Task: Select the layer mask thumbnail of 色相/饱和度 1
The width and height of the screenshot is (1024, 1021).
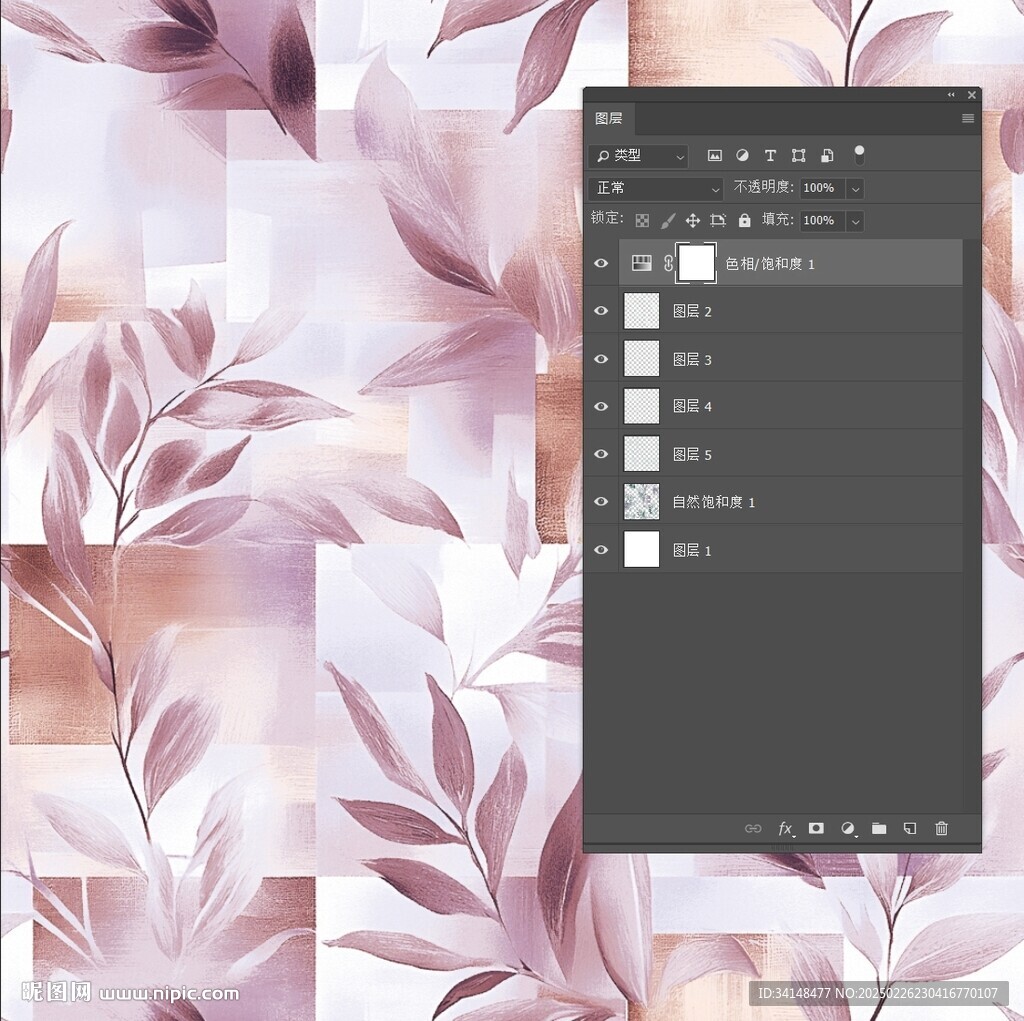Action: (697, 263)
